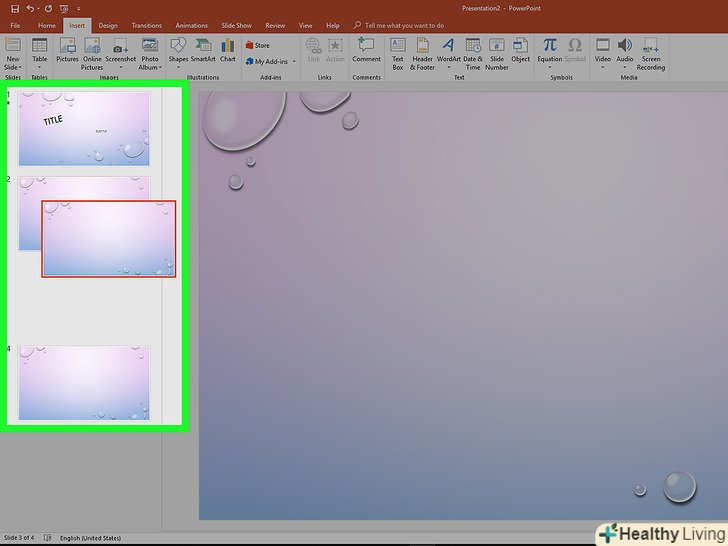Click the Pictures icon in the ribbon

pos(67,50)
